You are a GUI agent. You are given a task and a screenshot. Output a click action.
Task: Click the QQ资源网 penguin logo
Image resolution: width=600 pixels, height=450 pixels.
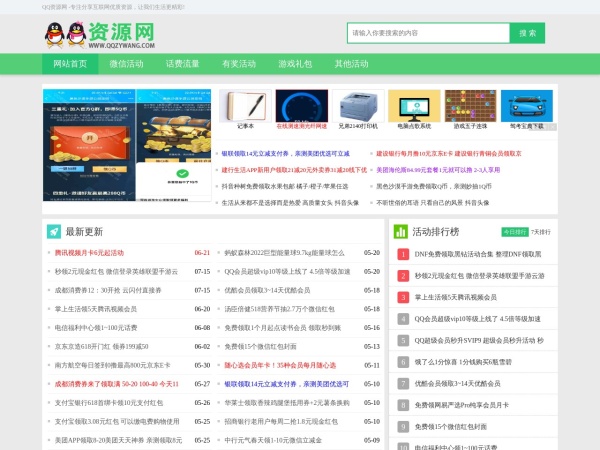(99, 35)
